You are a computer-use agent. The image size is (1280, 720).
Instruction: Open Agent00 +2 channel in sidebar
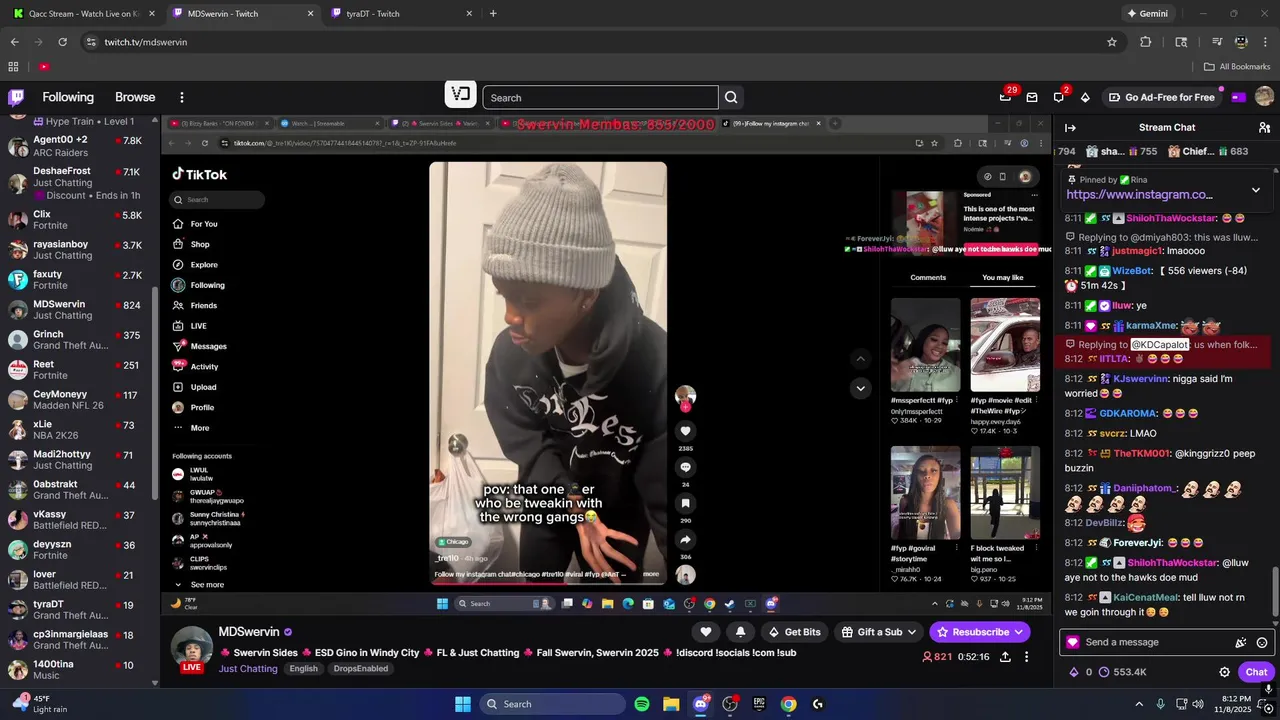click(x=76, y=146)
